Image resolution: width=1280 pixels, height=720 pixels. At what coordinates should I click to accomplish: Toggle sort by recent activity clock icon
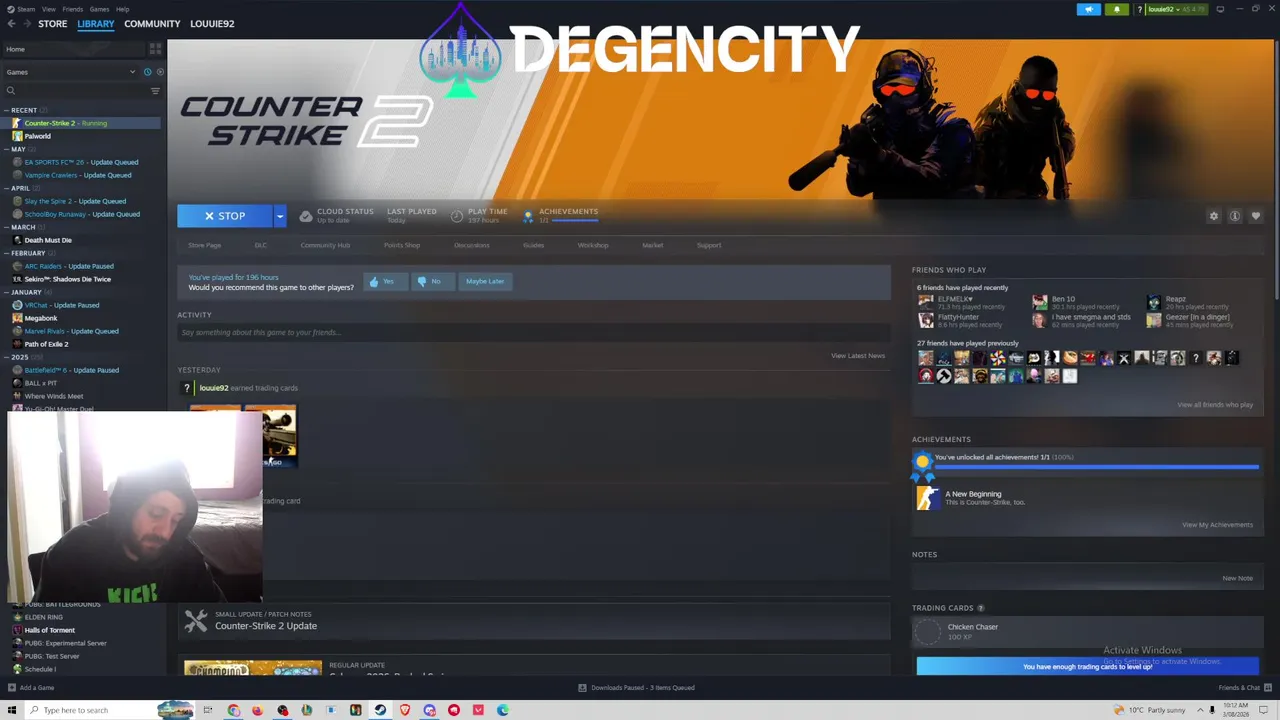click(147, 72)
